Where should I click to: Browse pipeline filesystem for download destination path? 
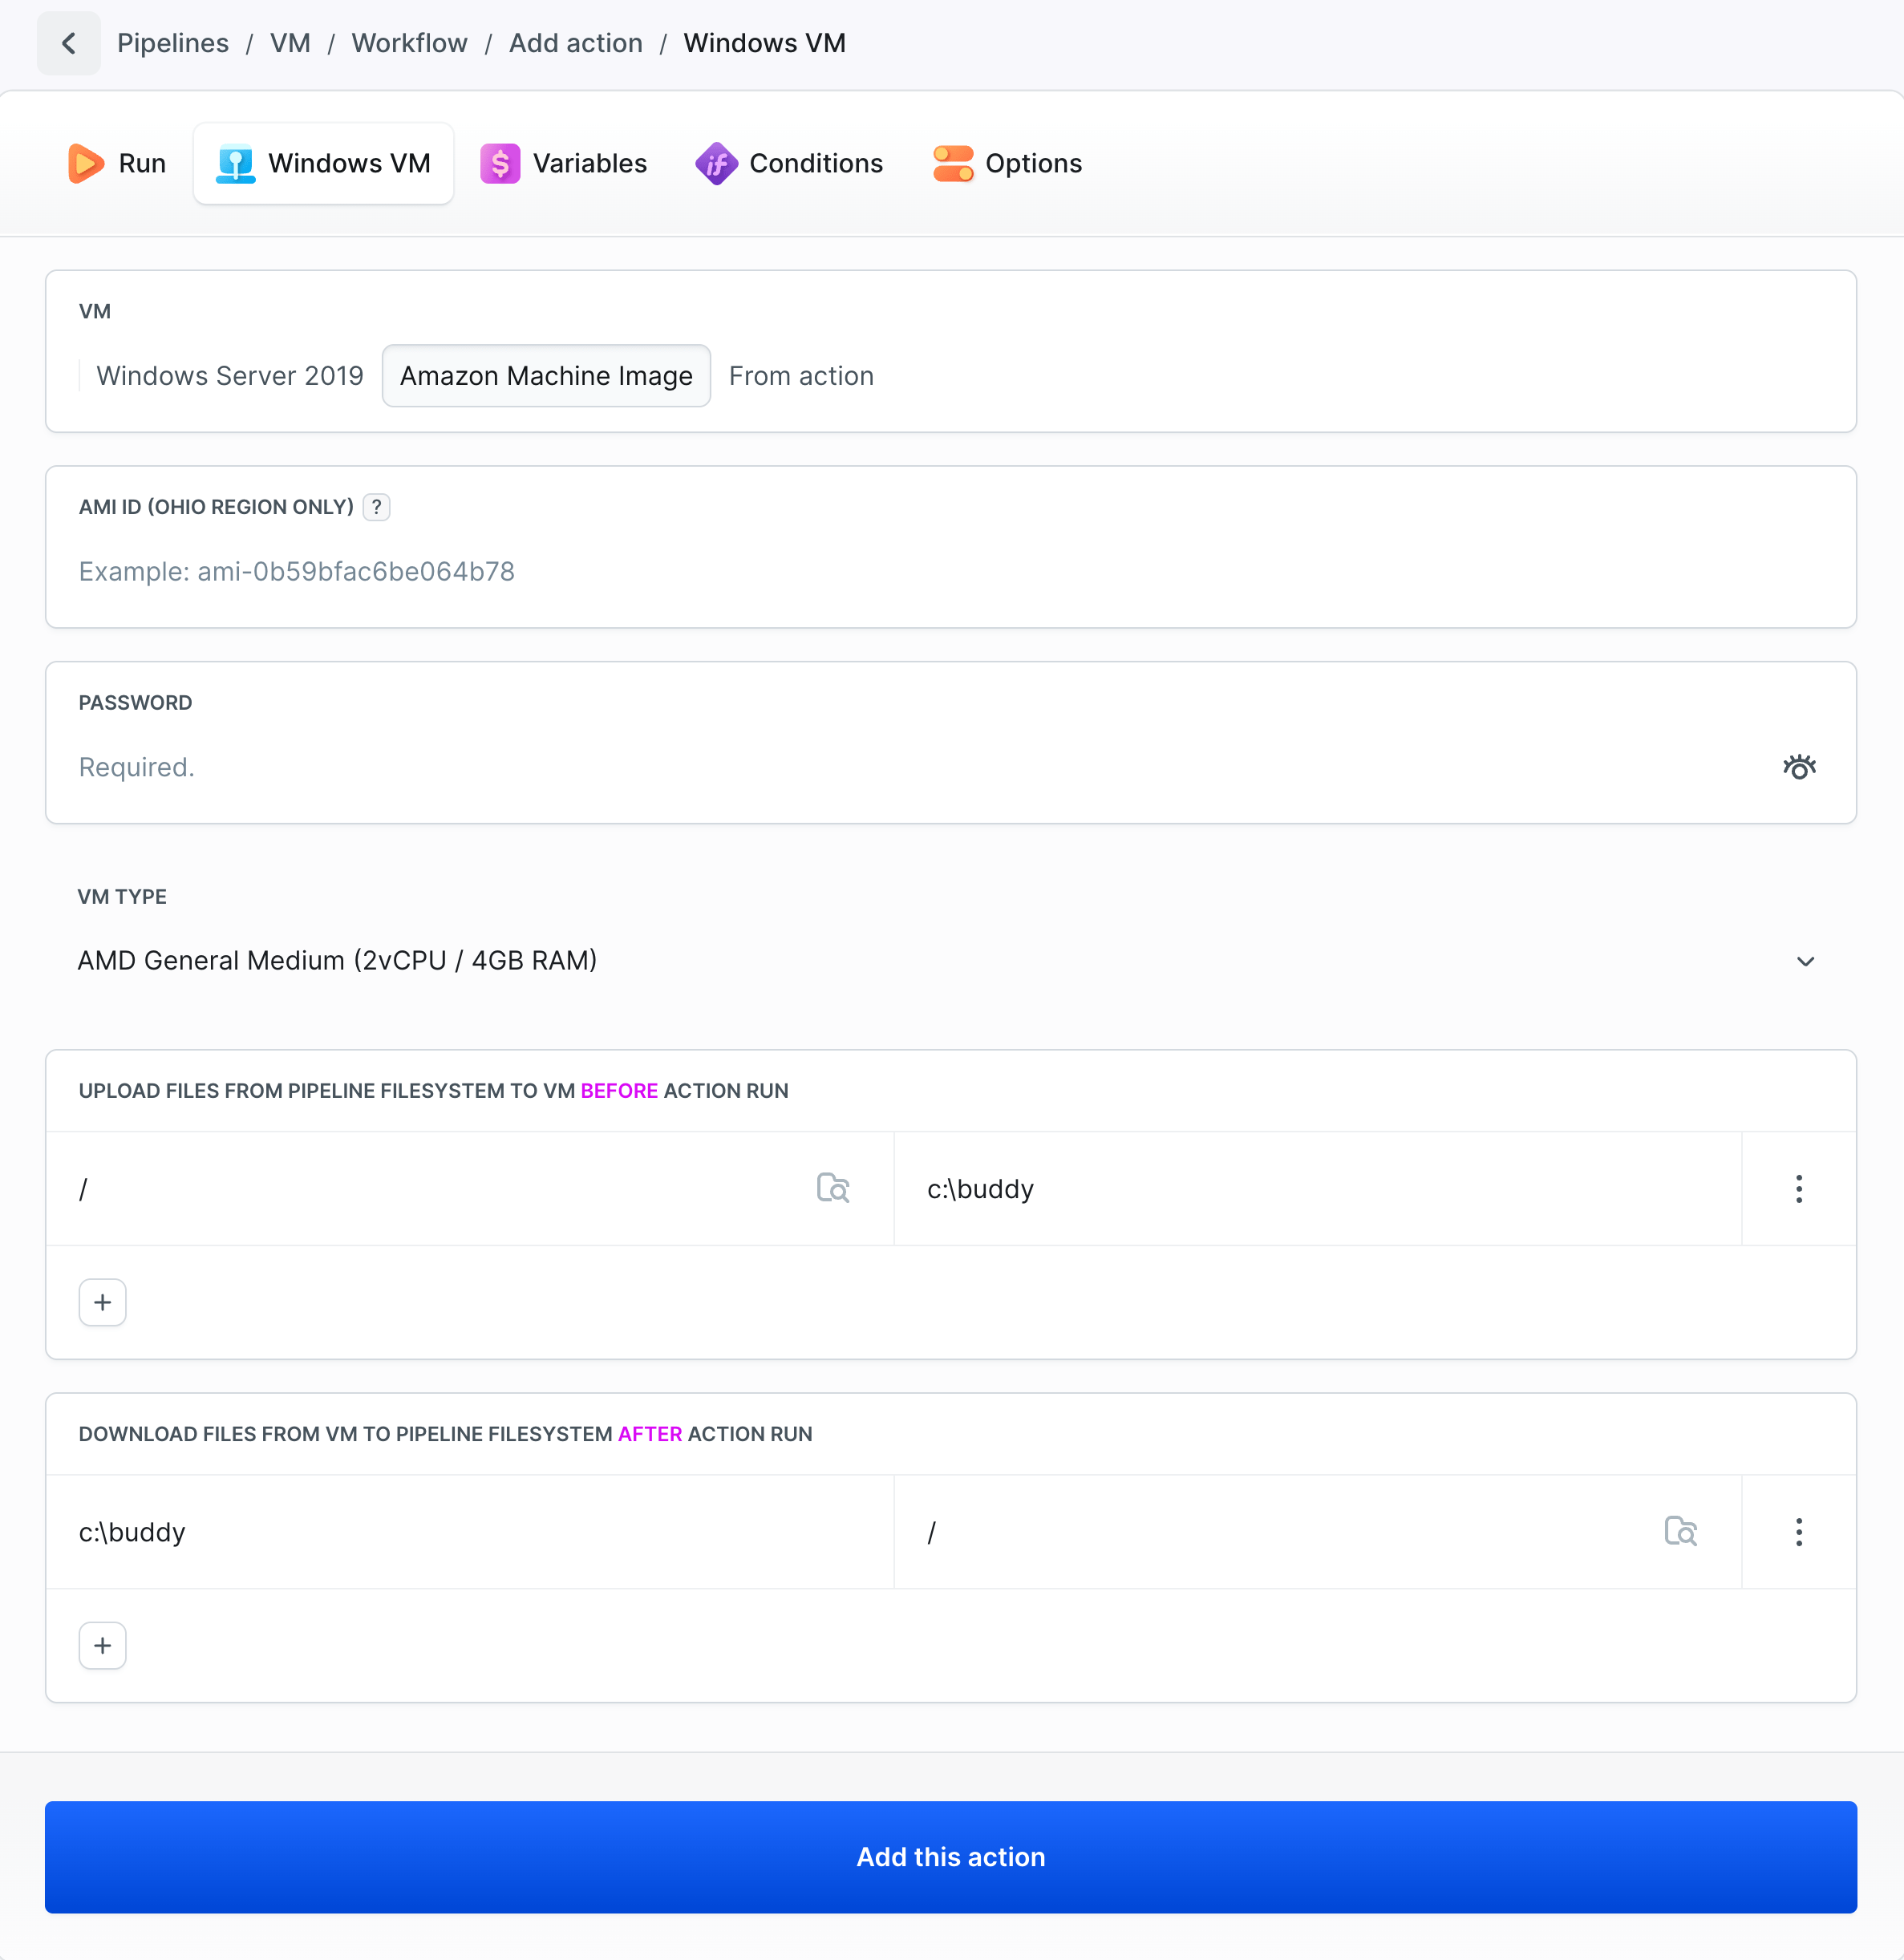point(1680,1531)
